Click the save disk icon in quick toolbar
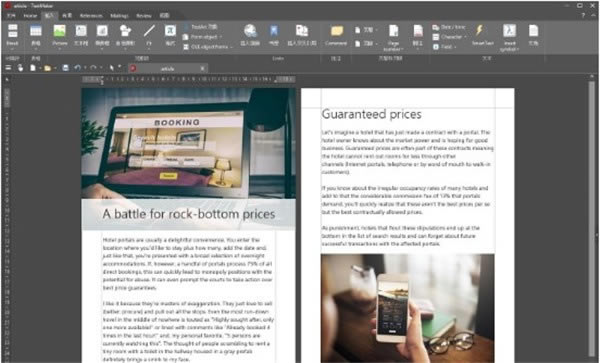The width and height of the screenshot is (600, 363). click(65, 68)
